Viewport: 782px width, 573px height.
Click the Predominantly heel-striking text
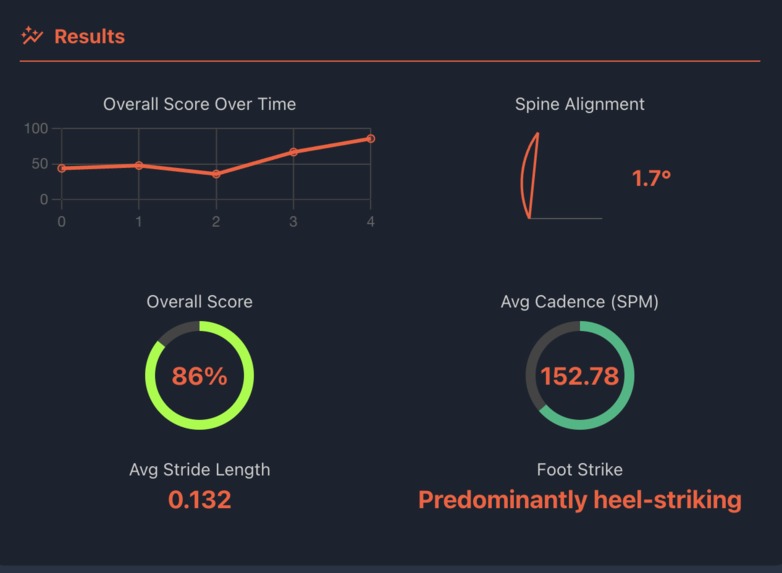pyautogui.click(x=580, y=500)
